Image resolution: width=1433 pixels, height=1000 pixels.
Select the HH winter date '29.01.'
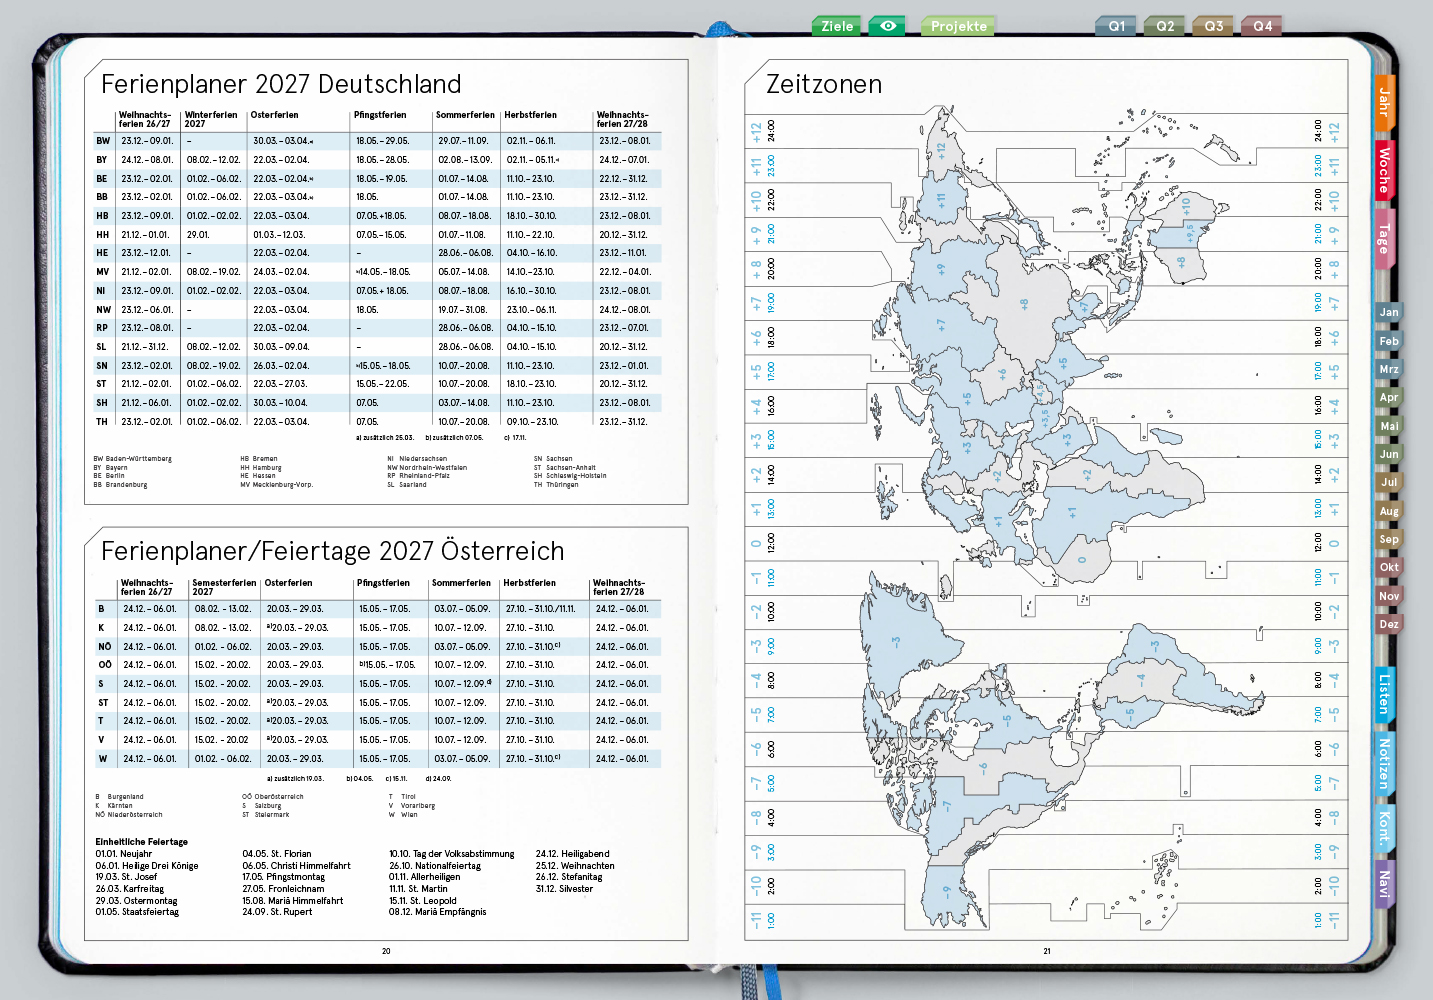(x=198, y=235)
